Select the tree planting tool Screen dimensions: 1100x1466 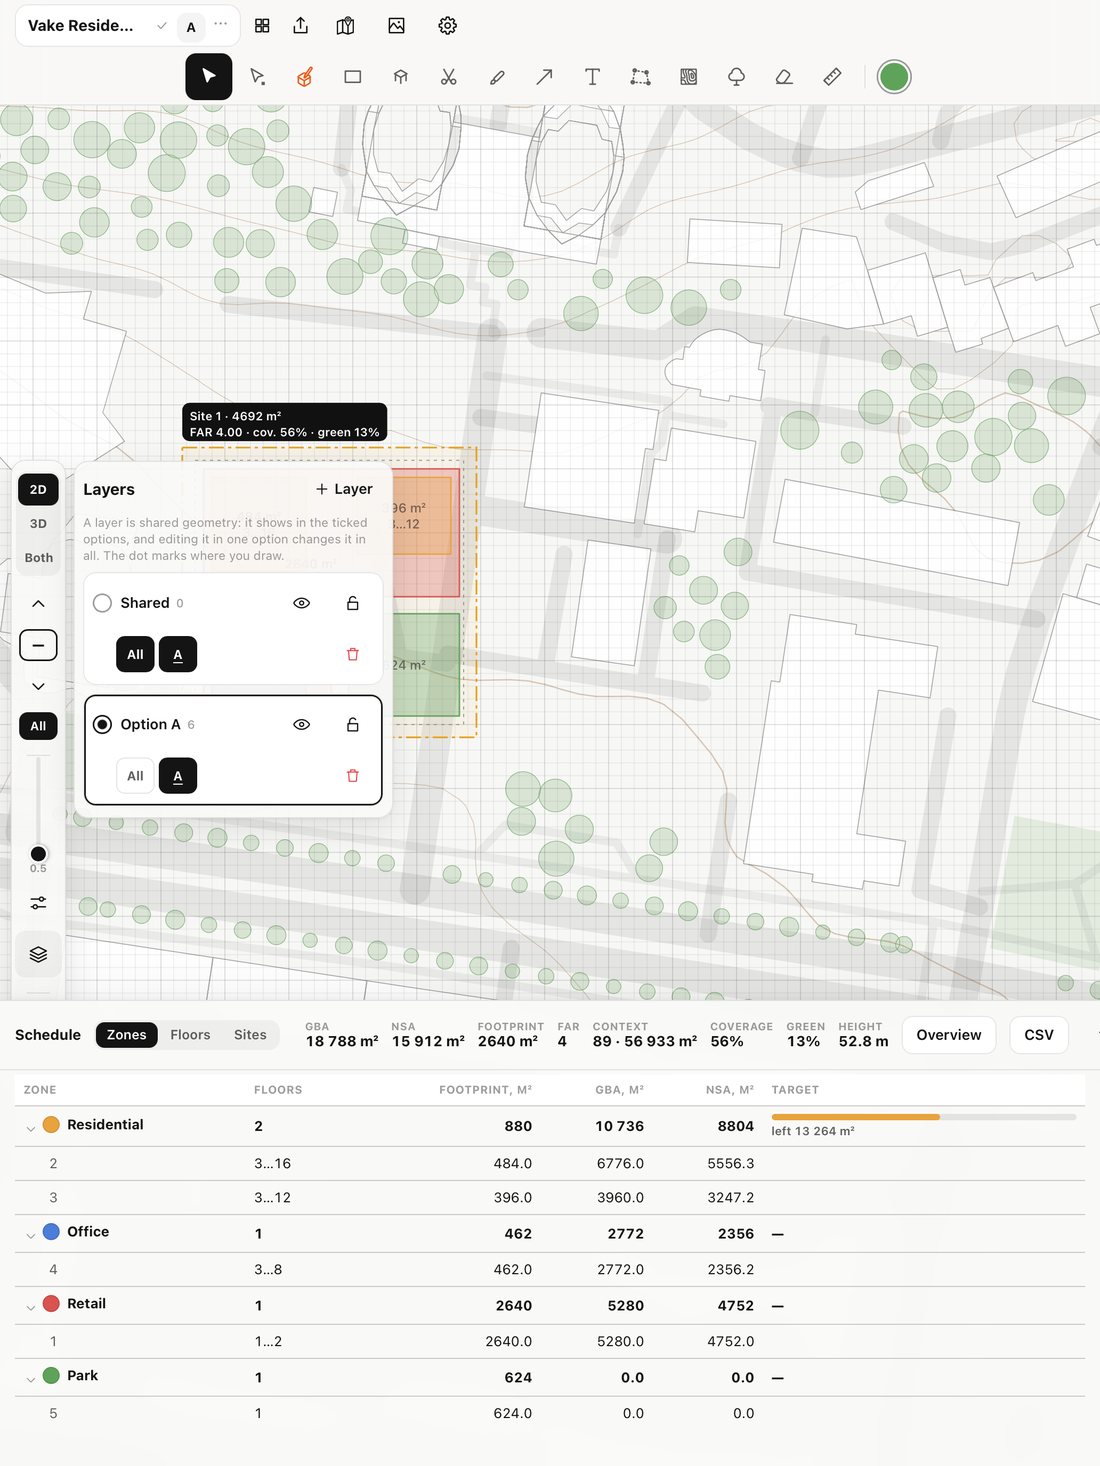point(737,77)
